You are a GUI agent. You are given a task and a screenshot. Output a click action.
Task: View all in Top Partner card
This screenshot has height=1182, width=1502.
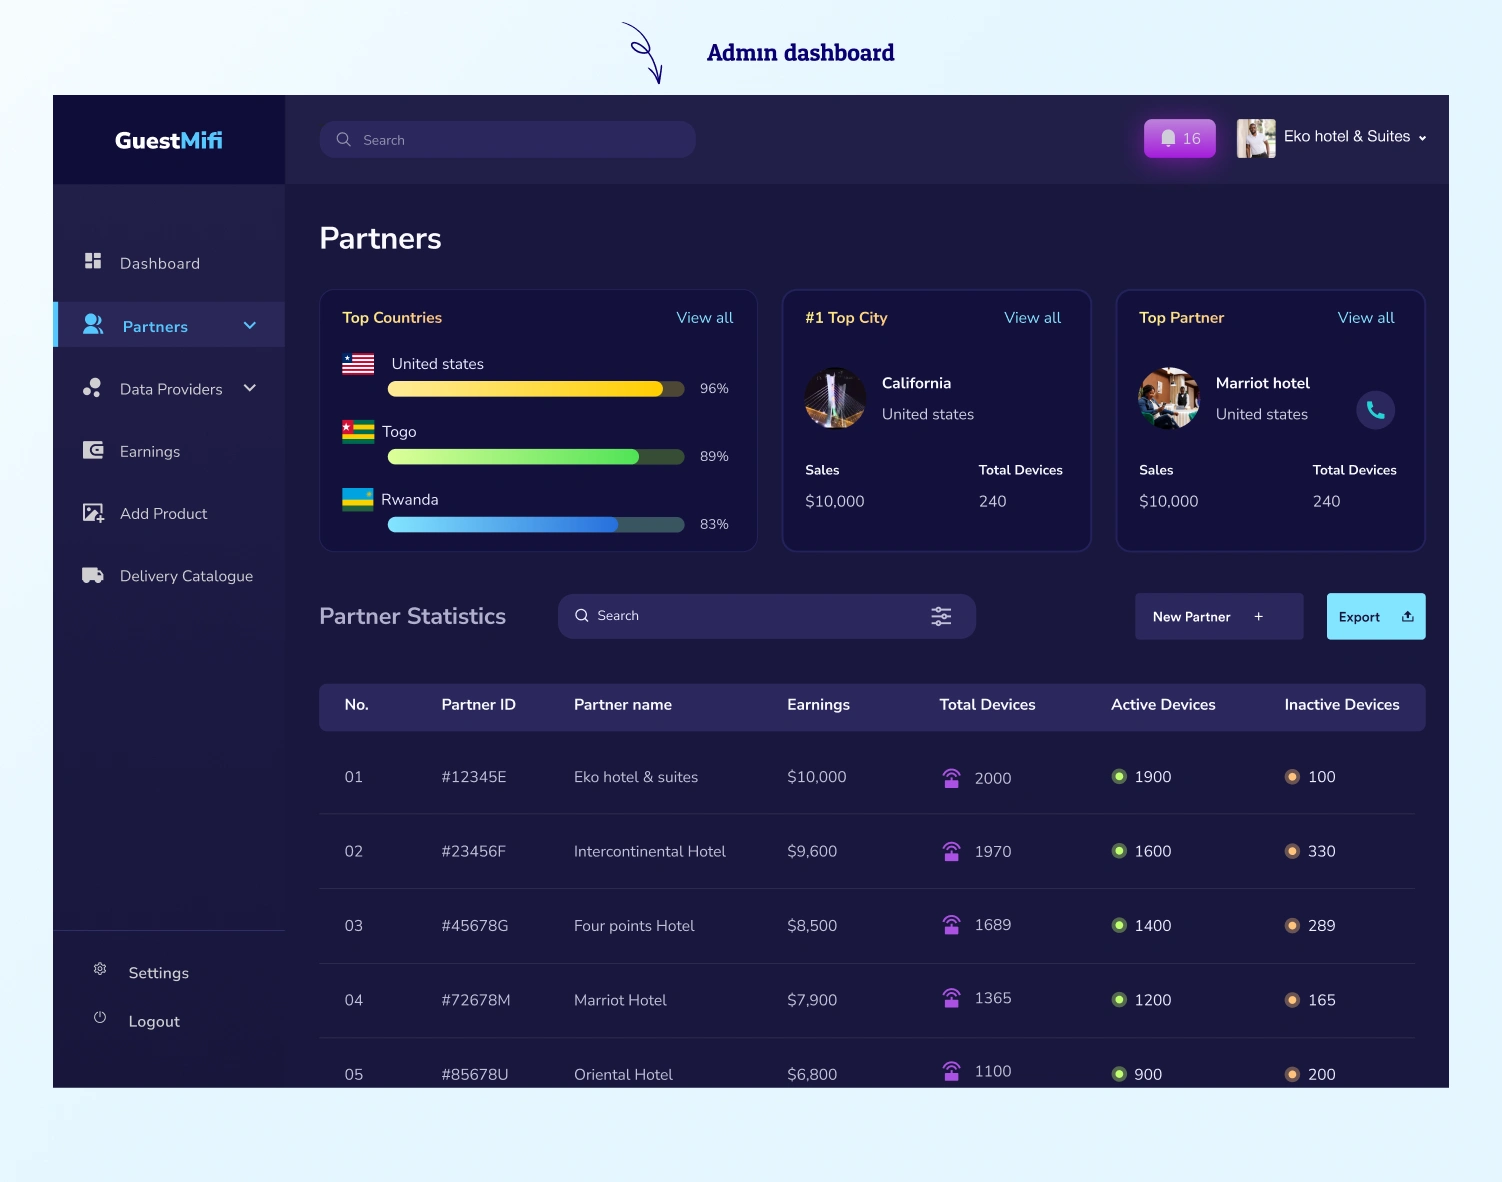pos(1366,317)
